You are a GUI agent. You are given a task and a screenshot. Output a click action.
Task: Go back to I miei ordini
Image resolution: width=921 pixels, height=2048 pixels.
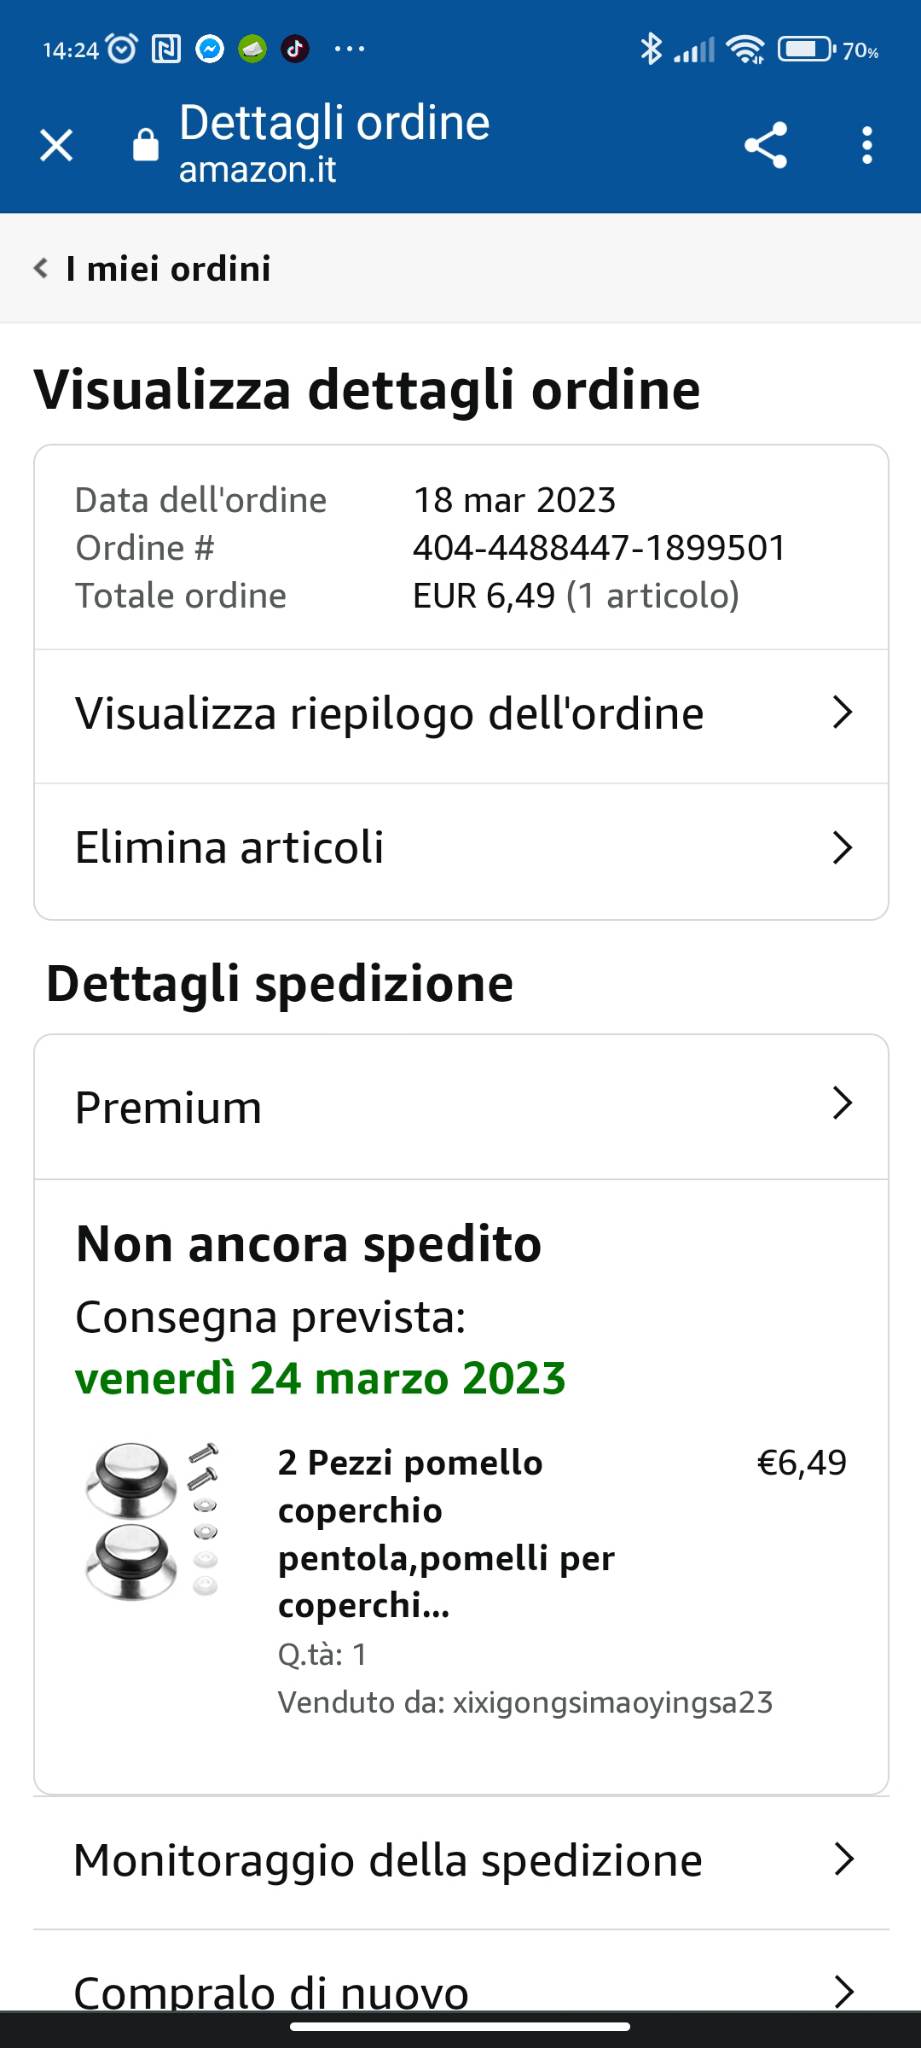[x=153, y=268]
